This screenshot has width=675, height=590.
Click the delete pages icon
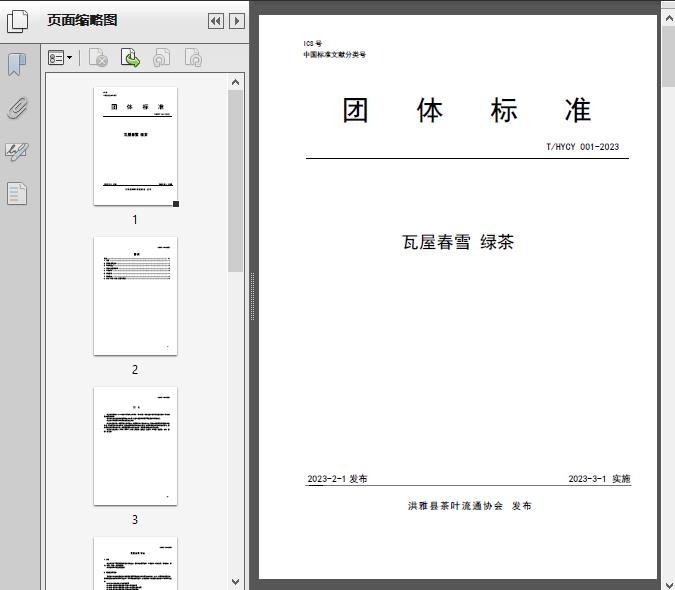[x=98, y=58]
